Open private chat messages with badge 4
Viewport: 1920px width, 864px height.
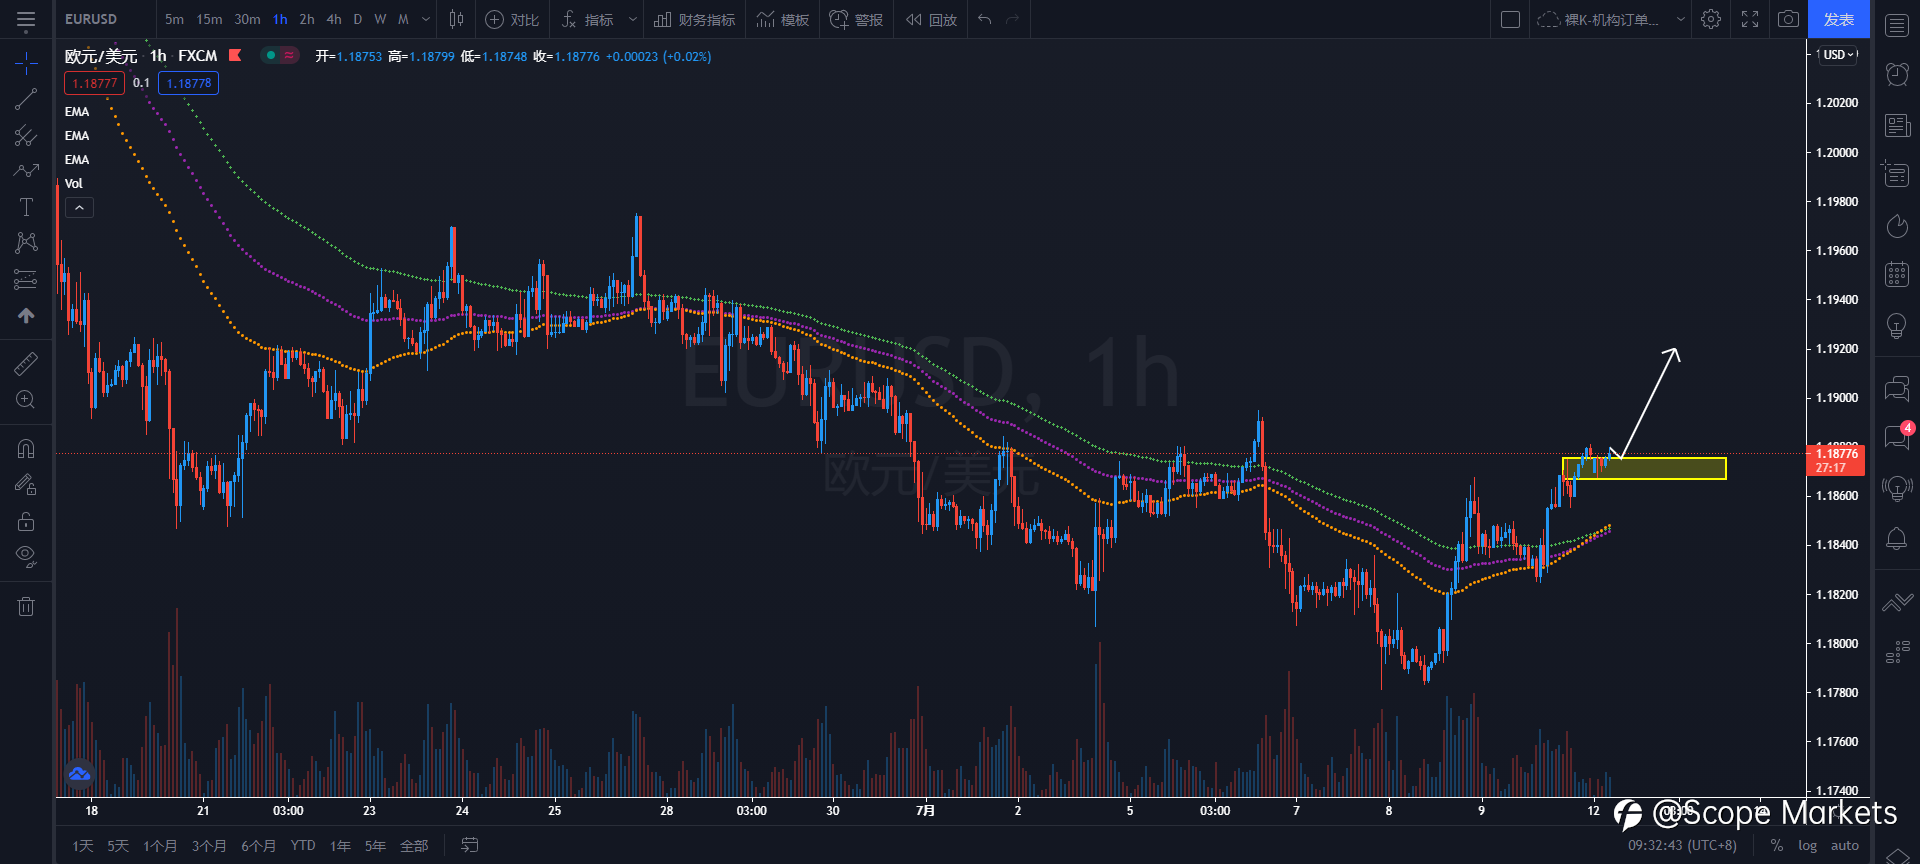click(x=1897, y=436)
